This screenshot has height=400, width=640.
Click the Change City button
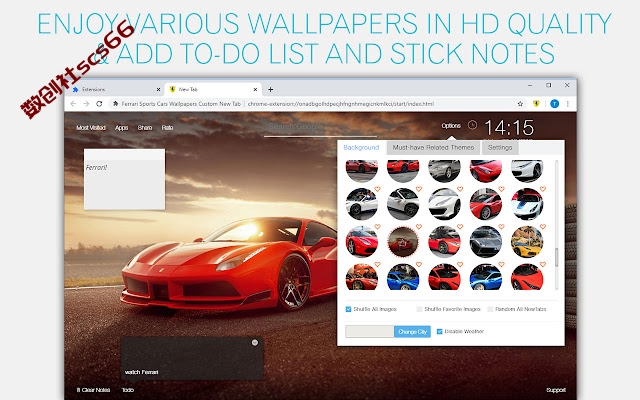pos(412,331)
